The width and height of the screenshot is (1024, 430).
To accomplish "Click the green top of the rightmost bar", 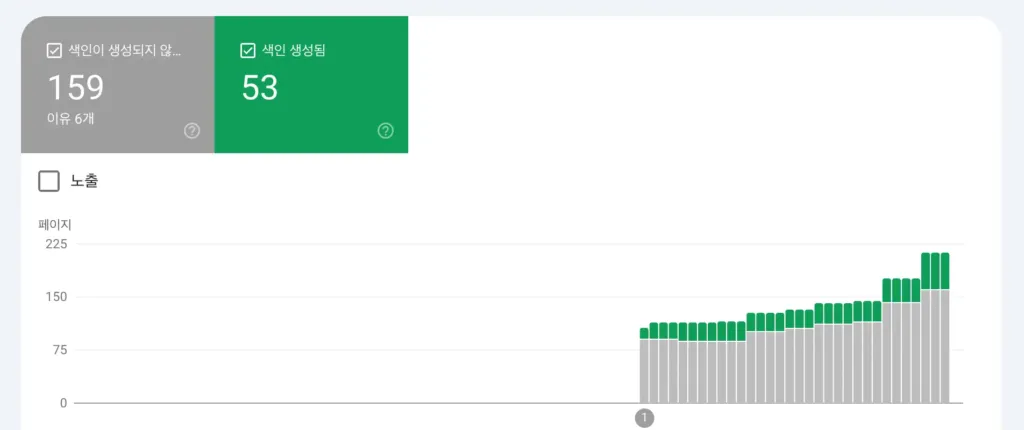I will (944, 270).
